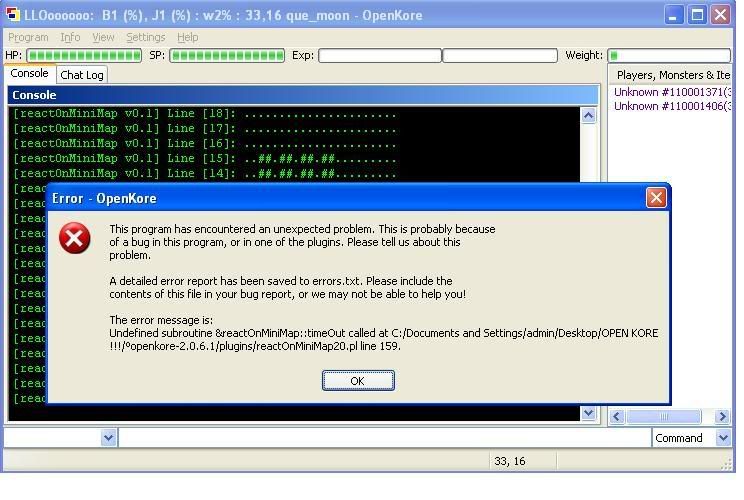Screen dimensions: 744x500
Task: Click OK in the Error dialog
Action: (x=358, y=381)
